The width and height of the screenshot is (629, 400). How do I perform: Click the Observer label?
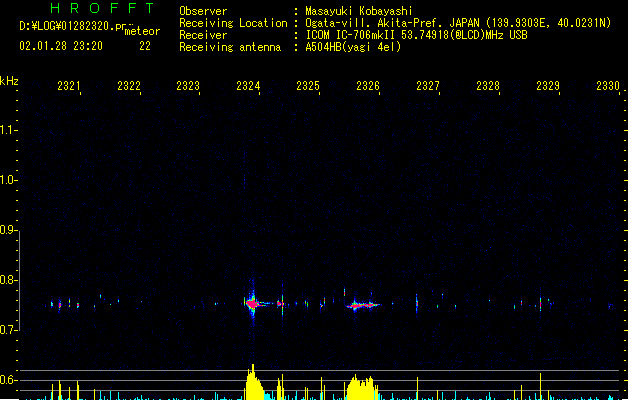pyautogui.click(x=203, y=11)
